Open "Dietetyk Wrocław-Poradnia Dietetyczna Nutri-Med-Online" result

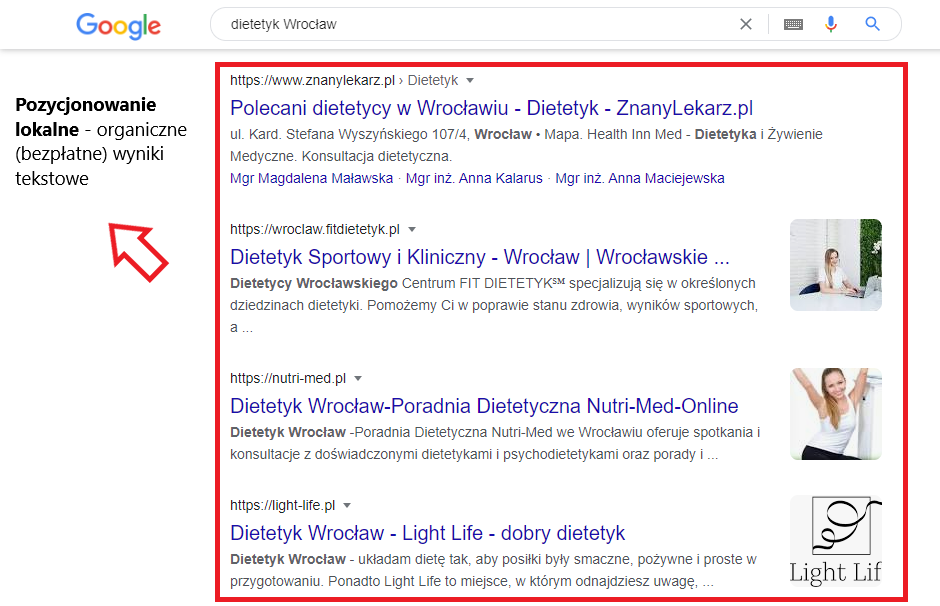(x=484, y=406)
